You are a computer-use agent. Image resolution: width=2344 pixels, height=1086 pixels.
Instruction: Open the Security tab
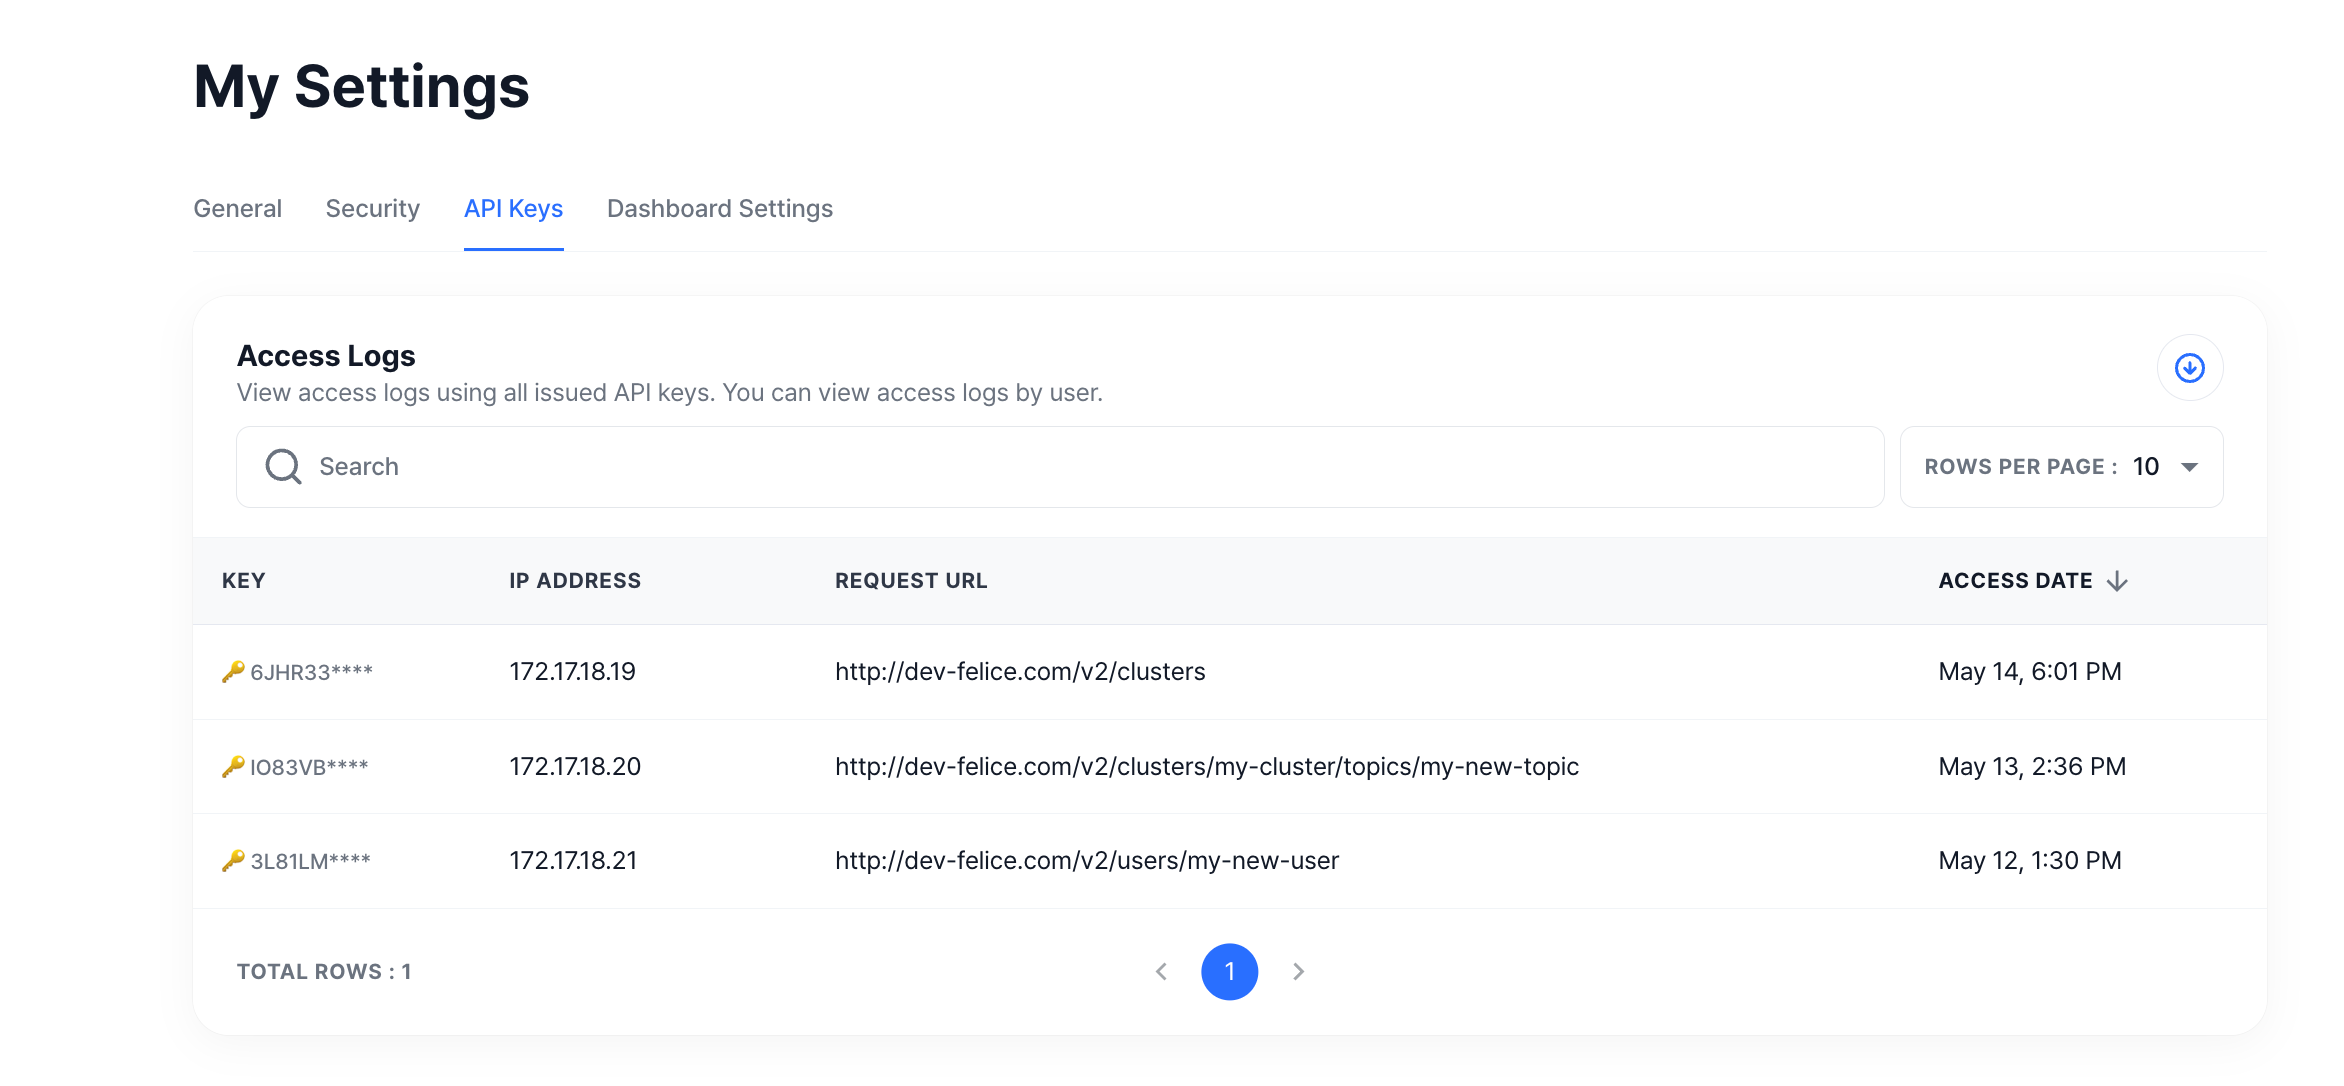tap(372, 208)
